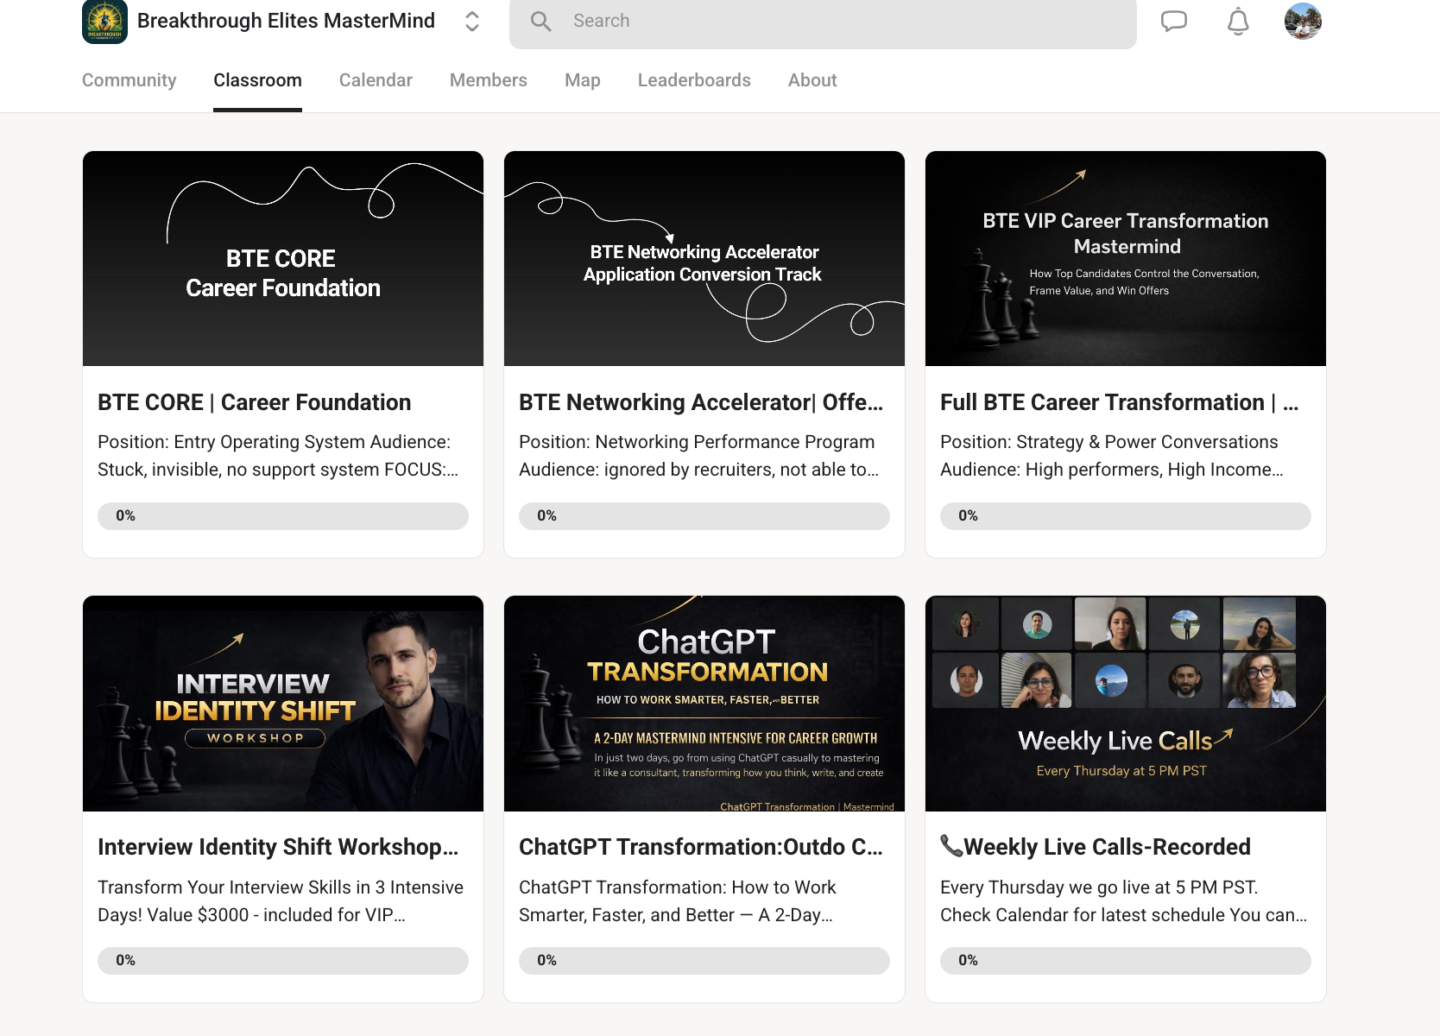
Task: Open the user profile avatar
Action: coord(1302,21)
